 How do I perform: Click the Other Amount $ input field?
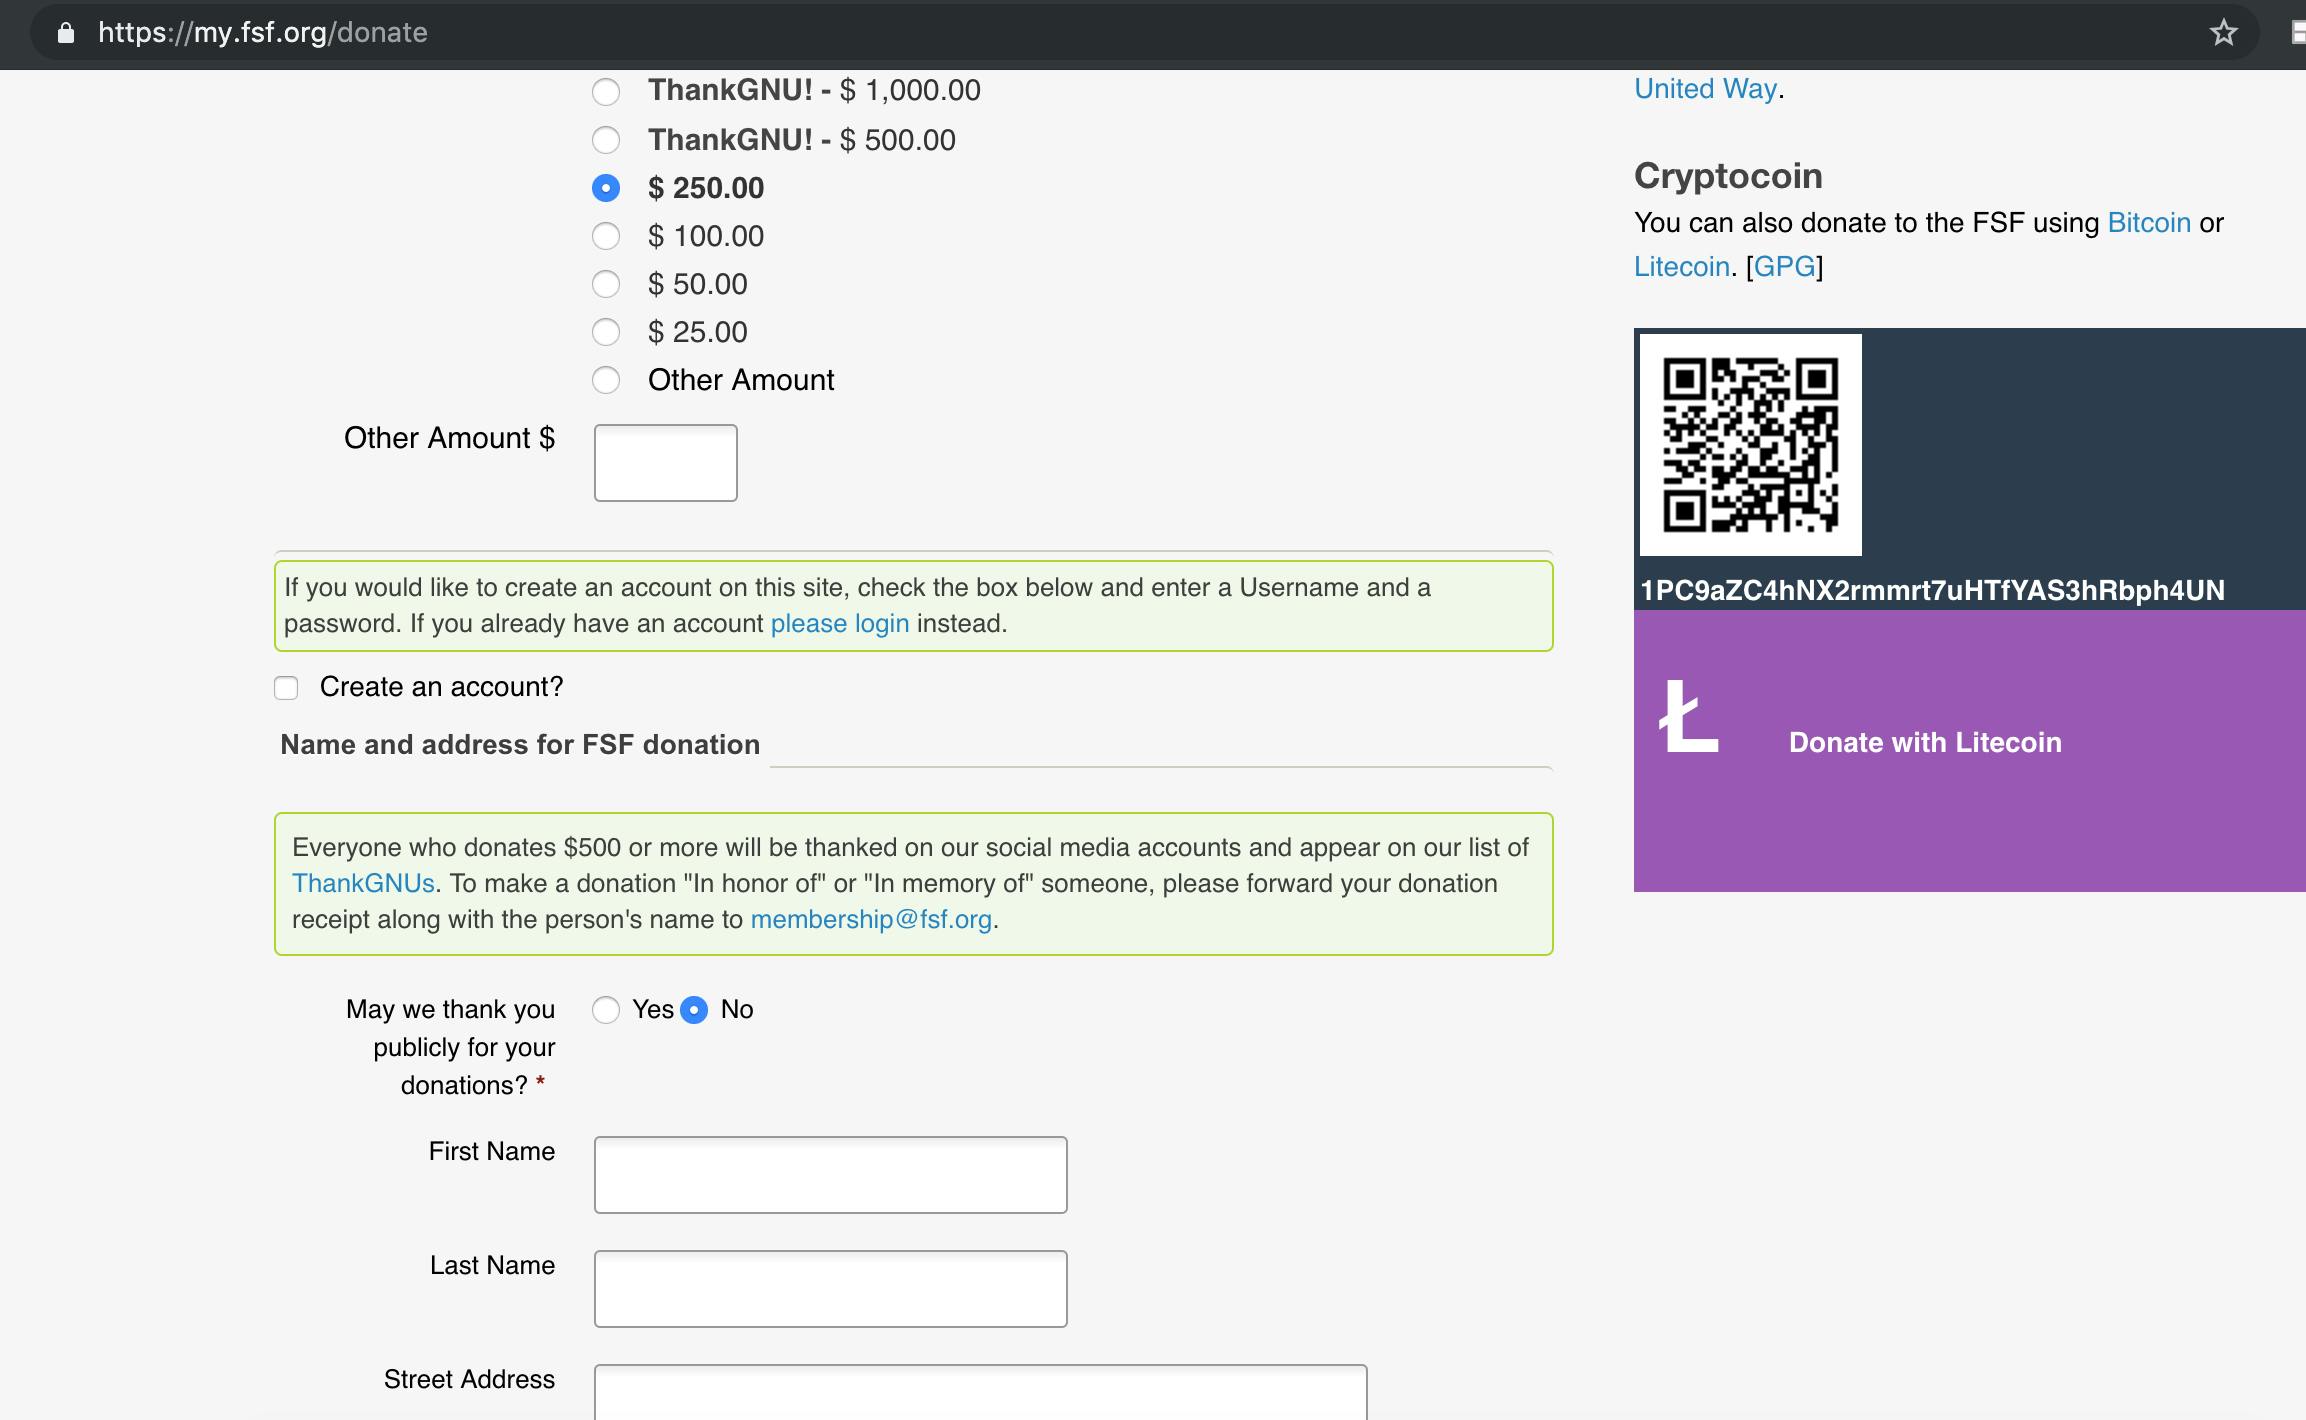click(665, 463)
